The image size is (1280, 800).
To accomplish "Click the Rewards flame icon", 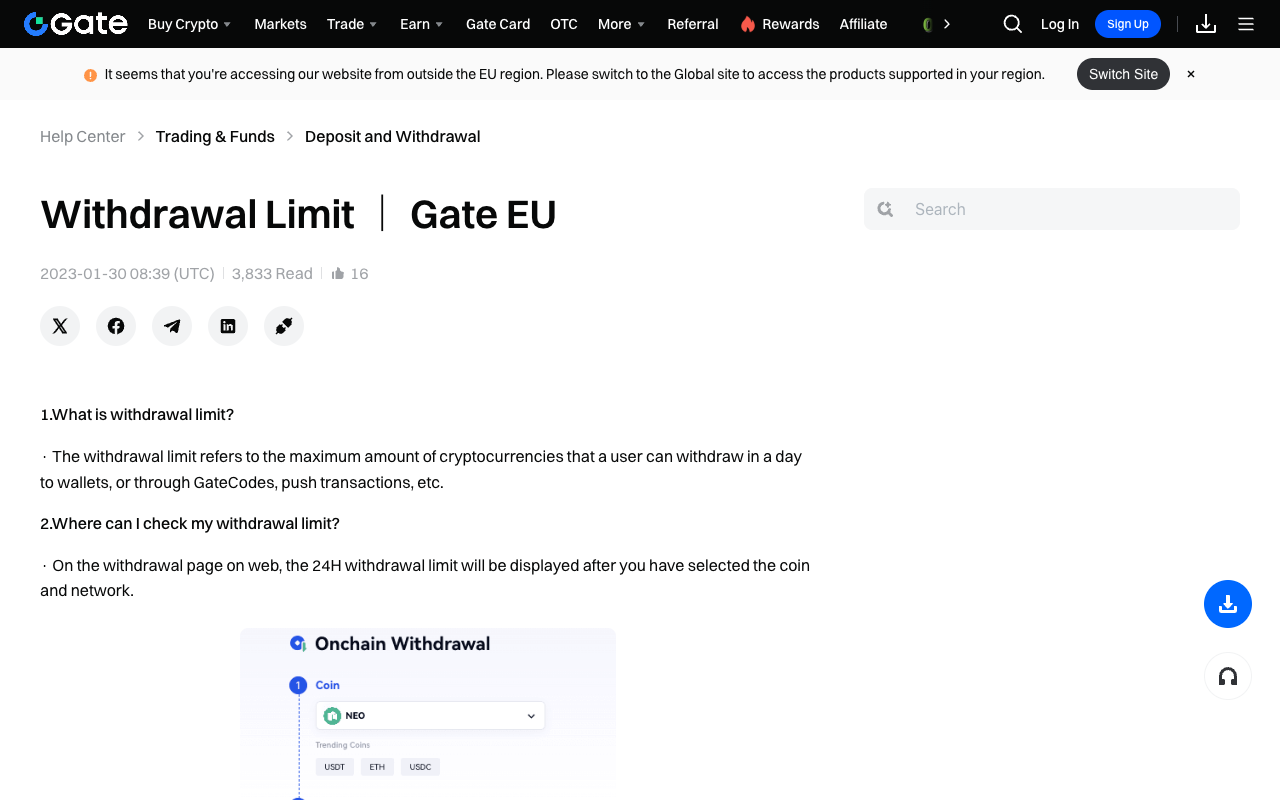I will [x=748, y=24].
